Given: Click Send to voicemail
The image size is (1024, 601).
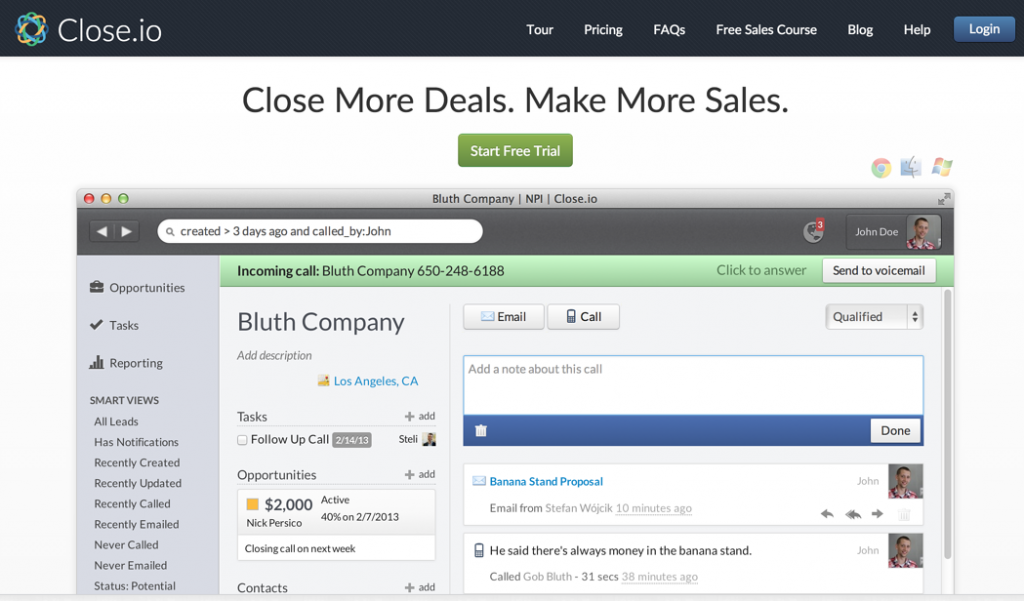Looking at the screenshot, I should [x=878, y=270].
